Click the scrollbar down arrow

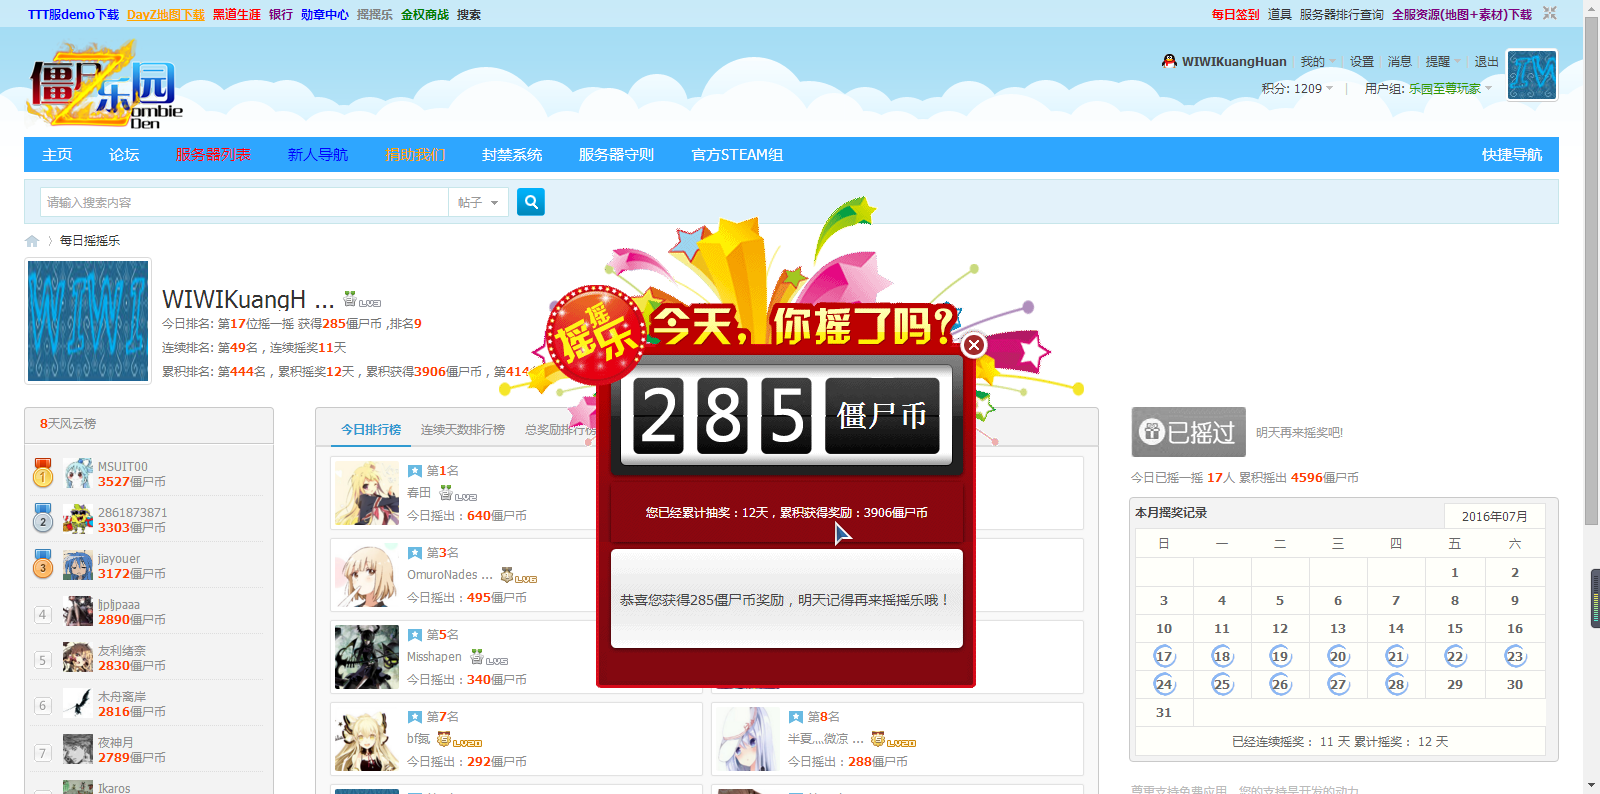click(1591, 785)
